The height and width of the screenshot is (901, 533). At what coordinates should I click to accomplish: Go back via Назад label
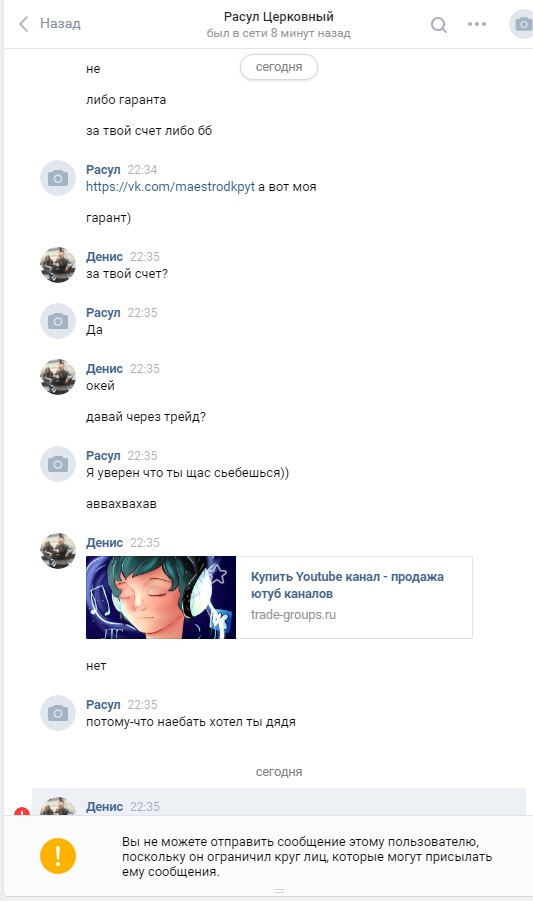click(60, 24)
